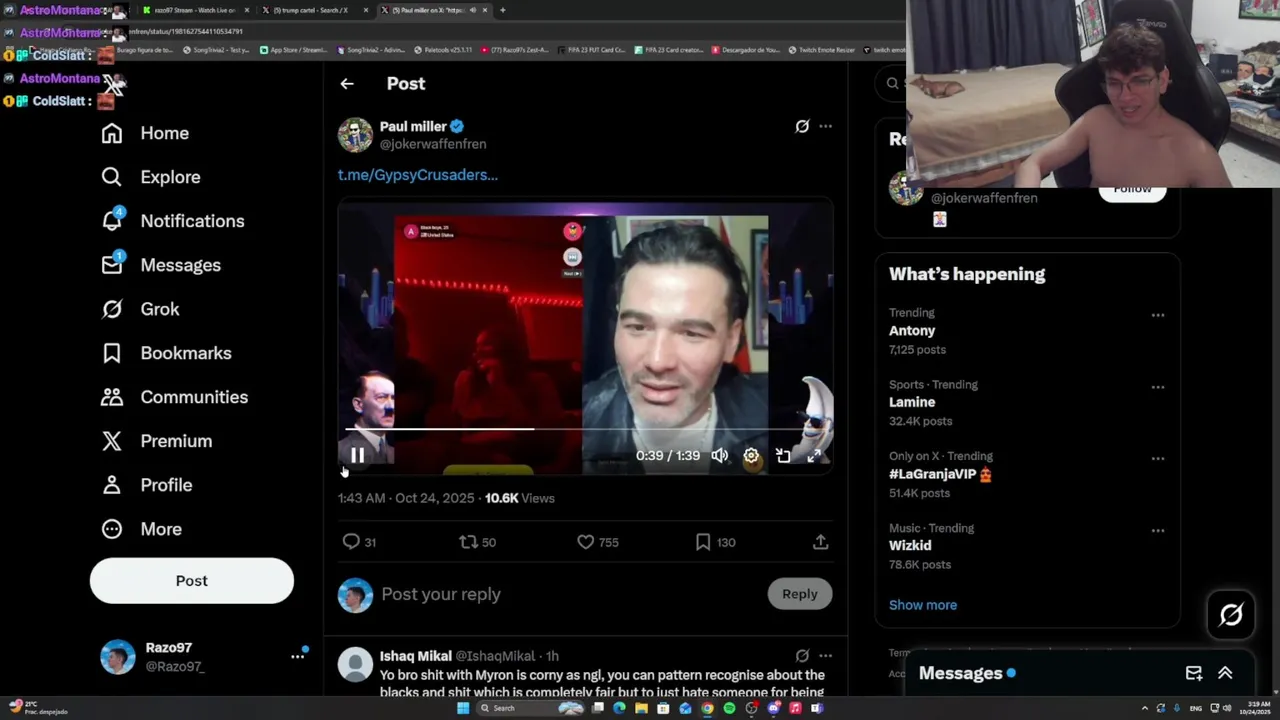Open Communities from the sidebar
Viewport: 1280px width, 720px height.
174,397
